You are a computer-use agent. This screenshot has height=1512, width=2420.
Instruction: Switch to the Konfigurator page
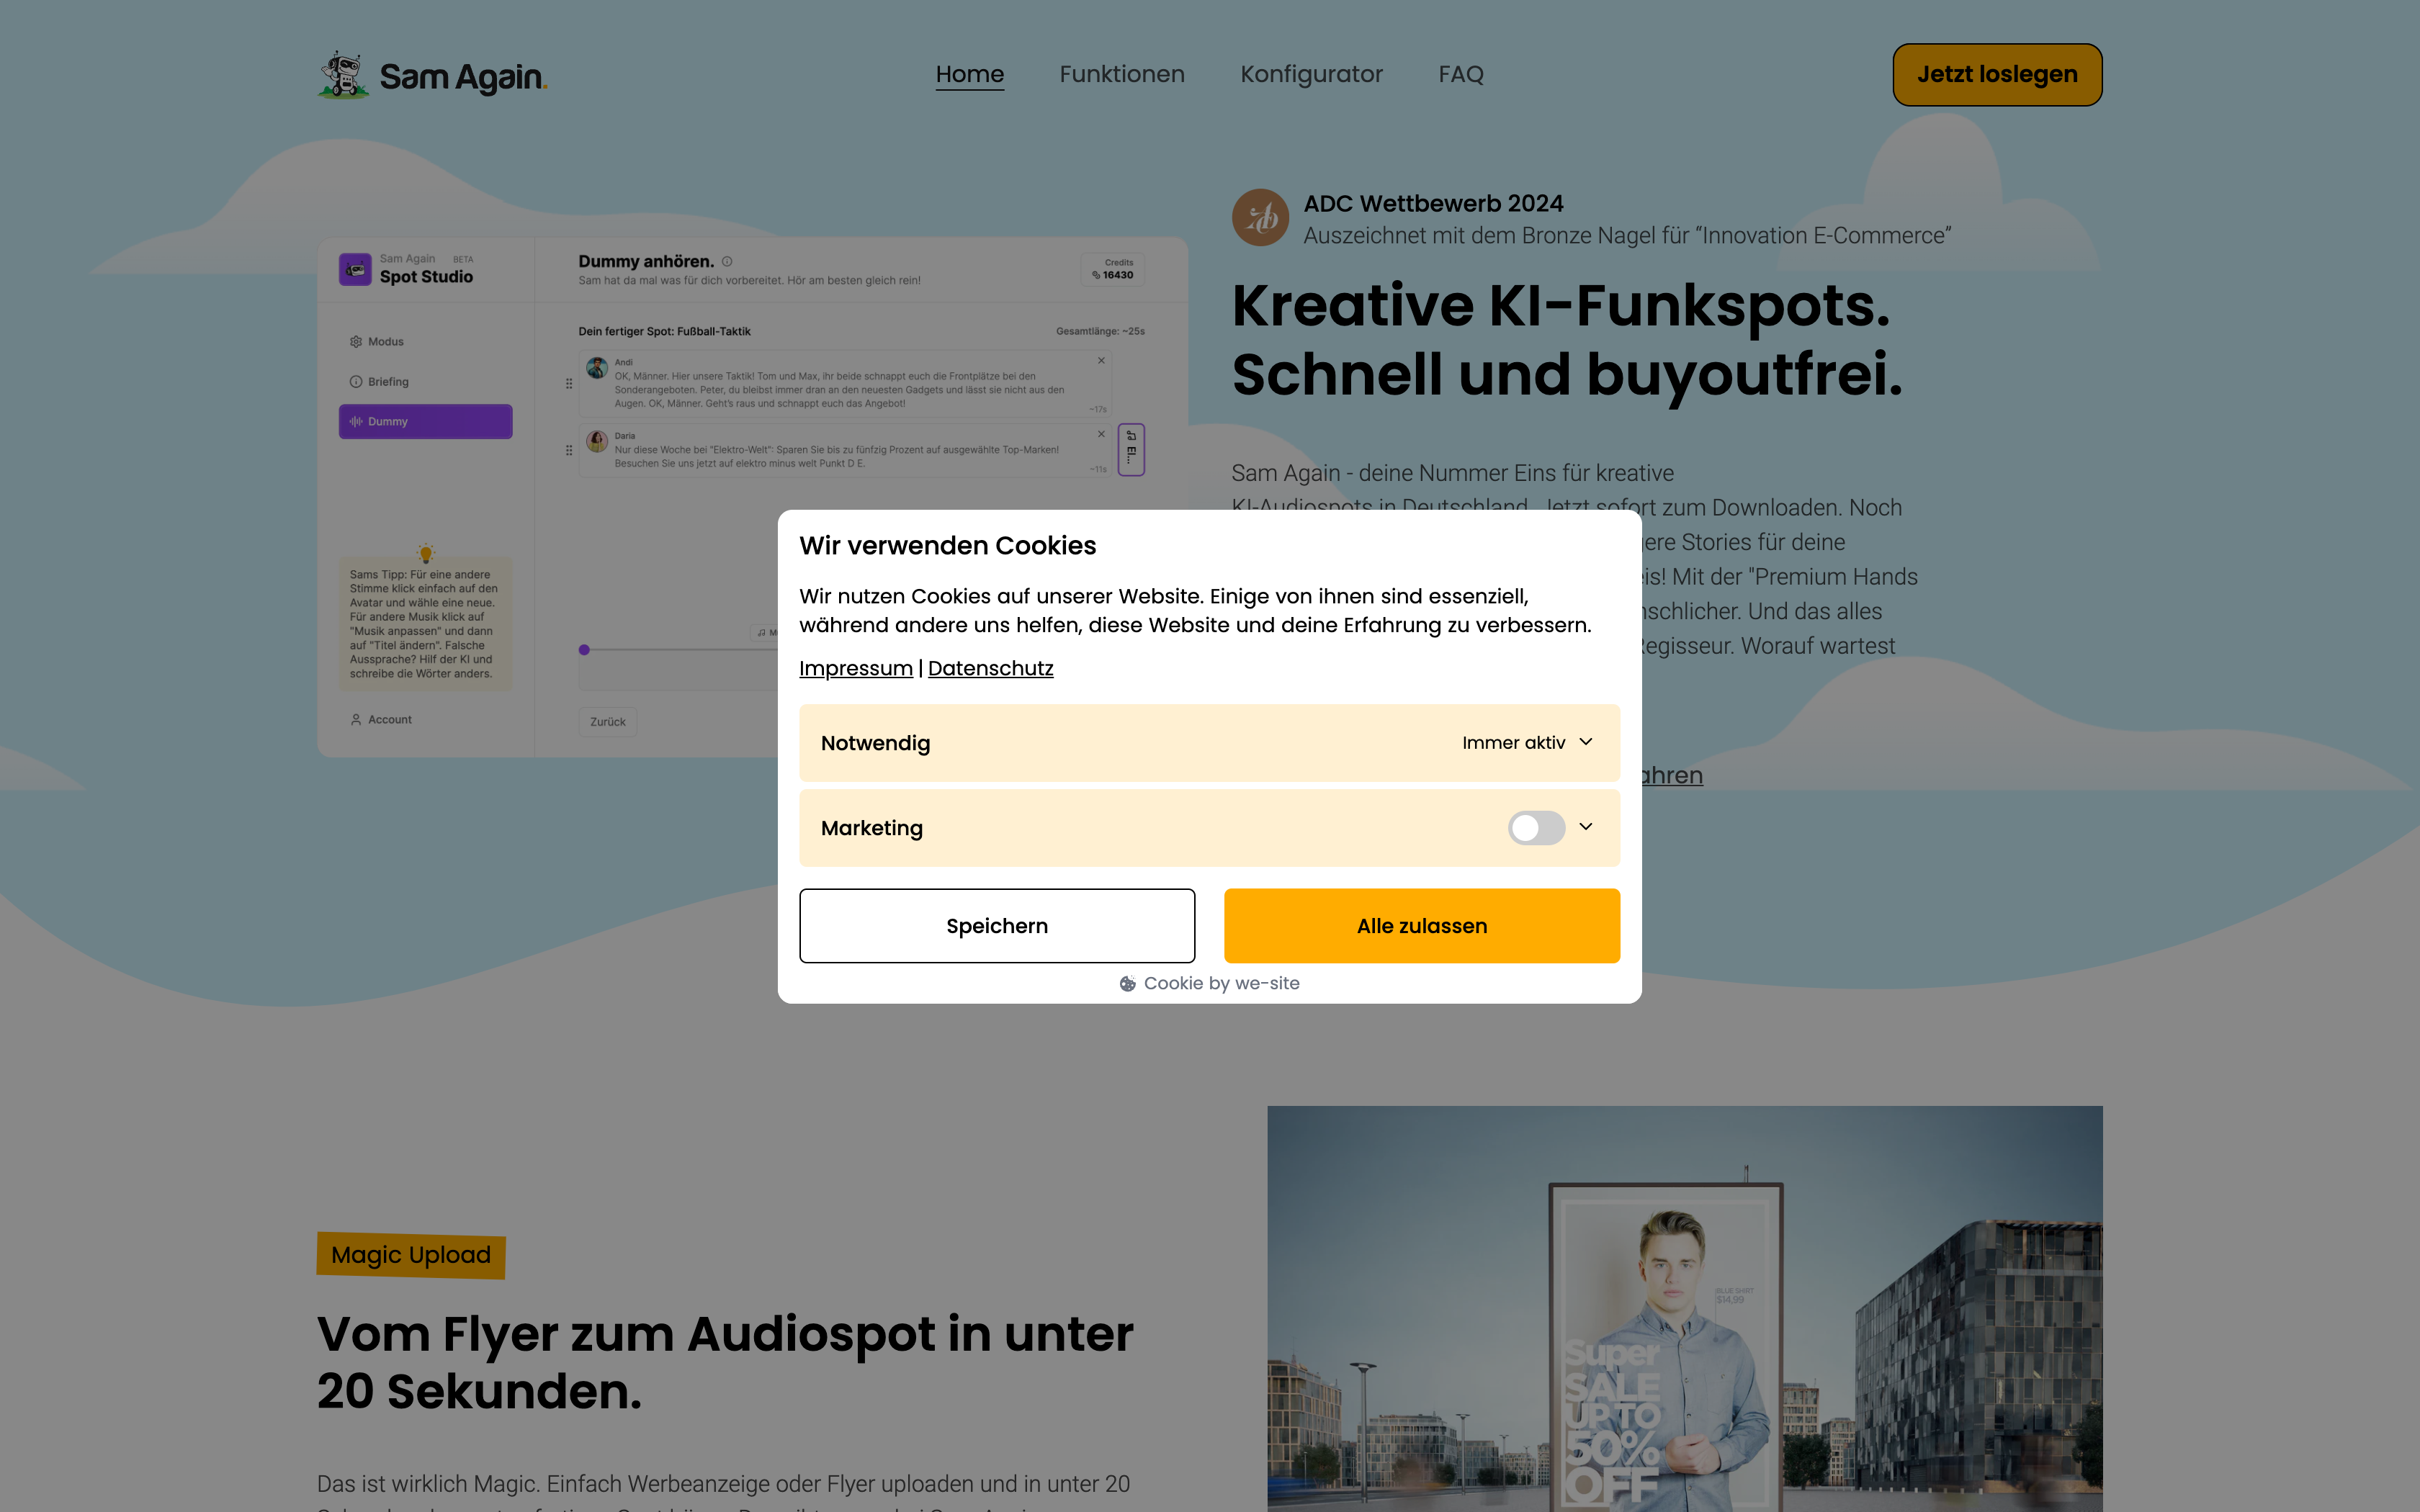point(1311,74)
